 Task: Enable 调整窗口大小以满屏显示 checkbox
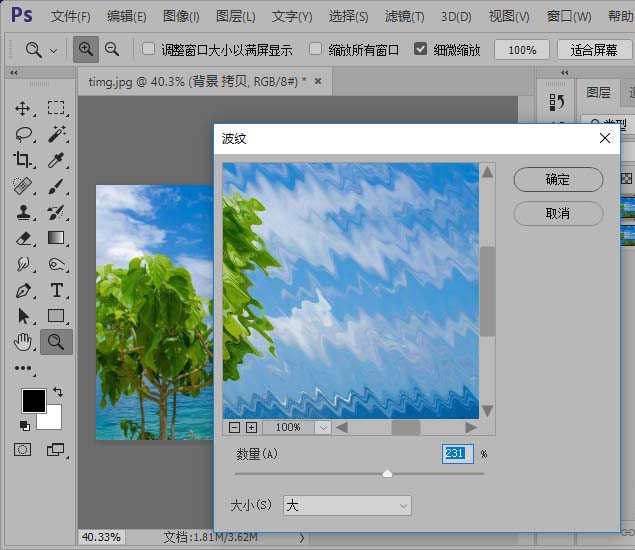click(x=149, y=49)
